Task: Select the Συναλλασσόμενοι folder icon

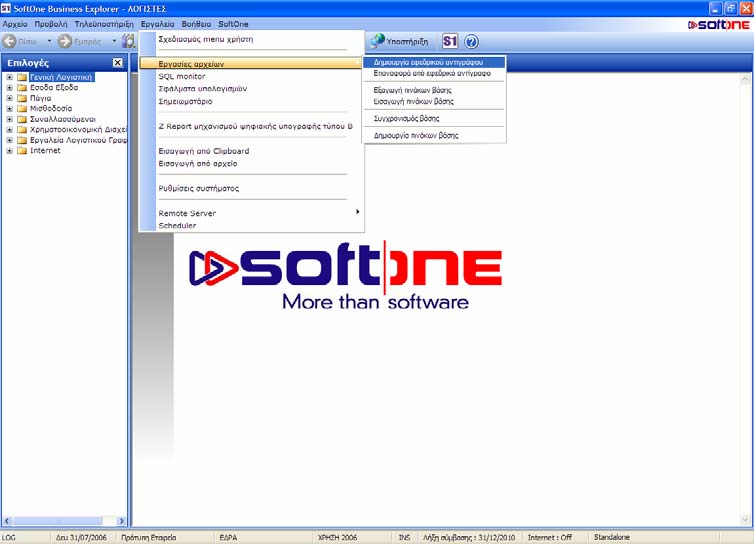Action: click(22, 119)
